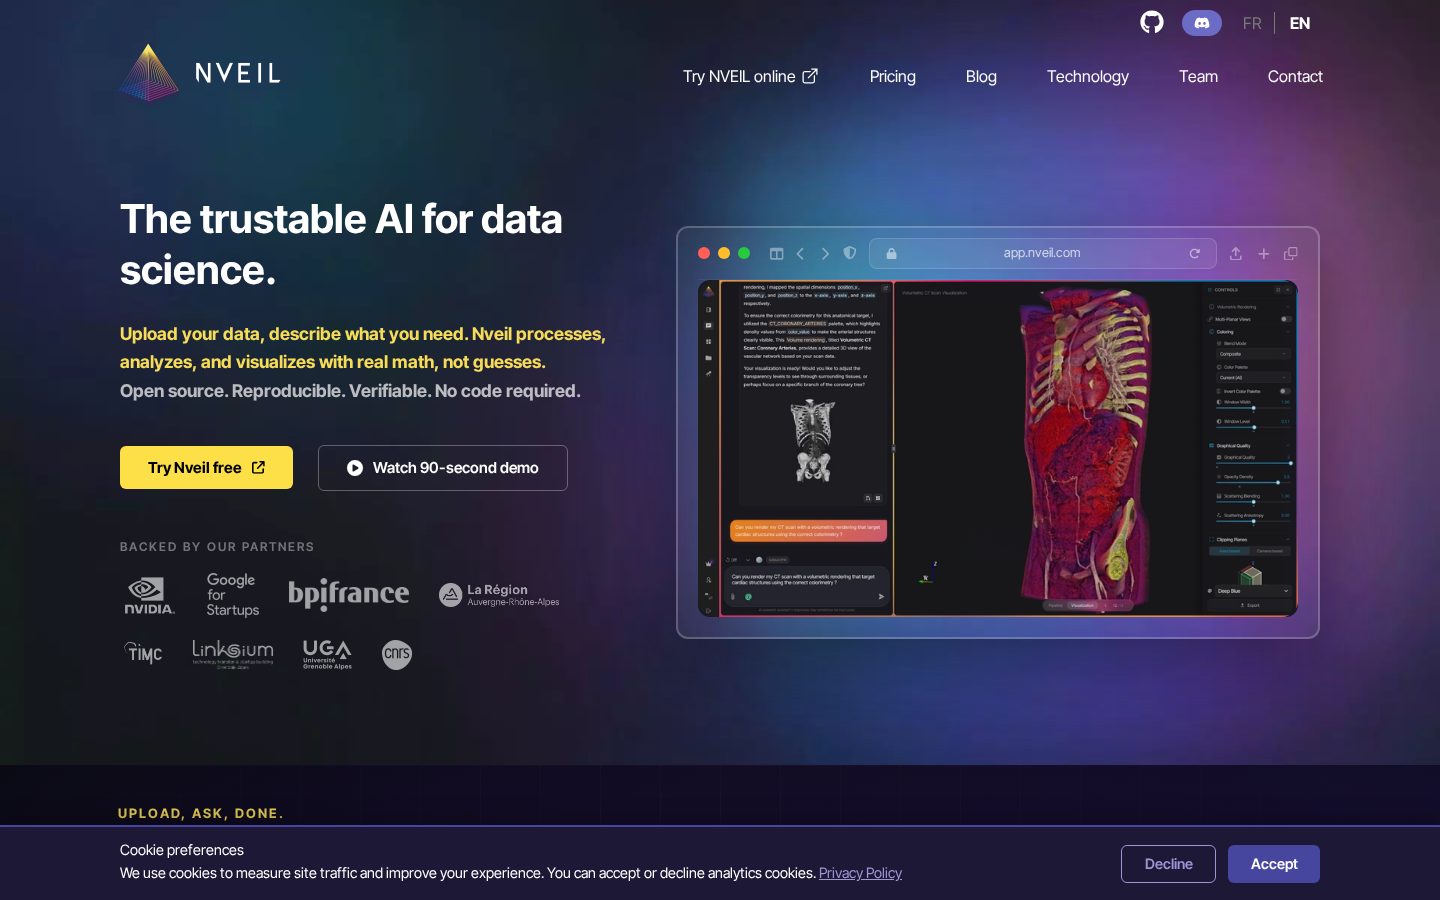Viewport: 1440px width, 900px height.
Task: Open the Team page
Action: [x=1198, y=76]
